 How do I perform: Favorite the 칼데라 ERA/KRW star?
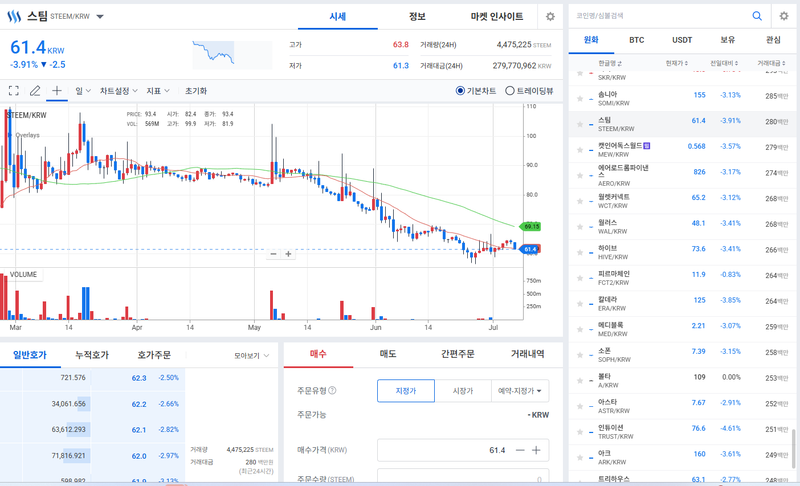click(580, 303)
